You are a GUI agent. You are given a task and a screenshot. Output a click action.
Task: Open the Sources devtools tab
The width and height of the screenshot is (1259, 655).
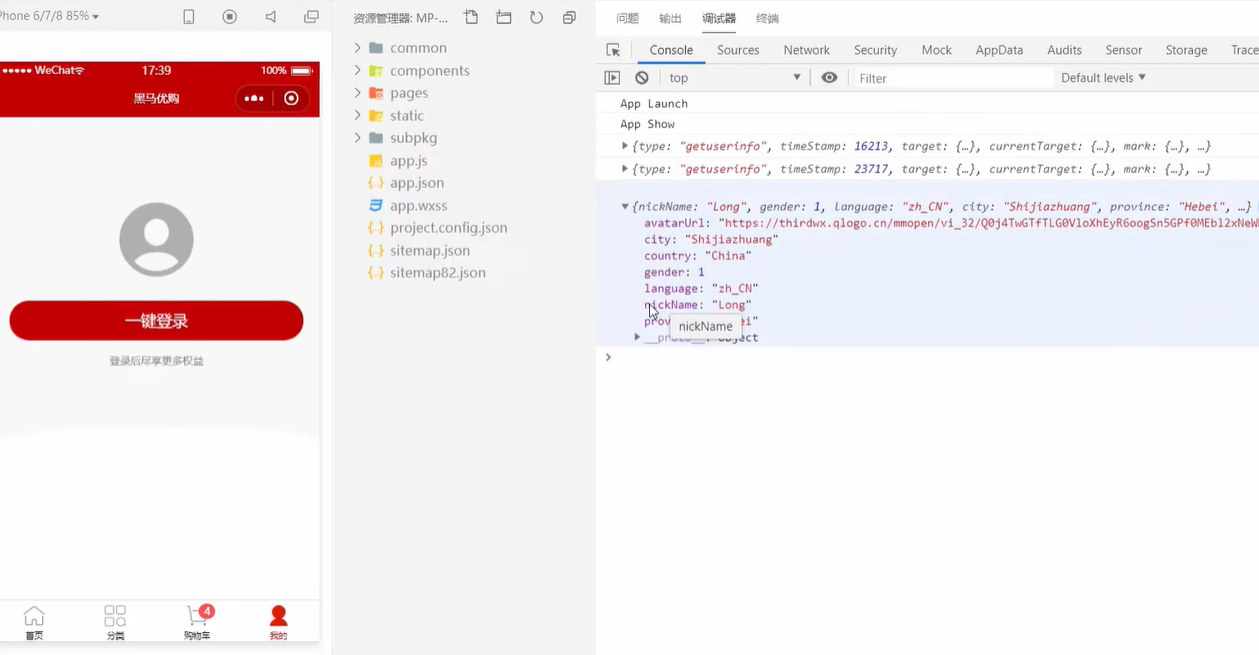click(x=738, y=50)
